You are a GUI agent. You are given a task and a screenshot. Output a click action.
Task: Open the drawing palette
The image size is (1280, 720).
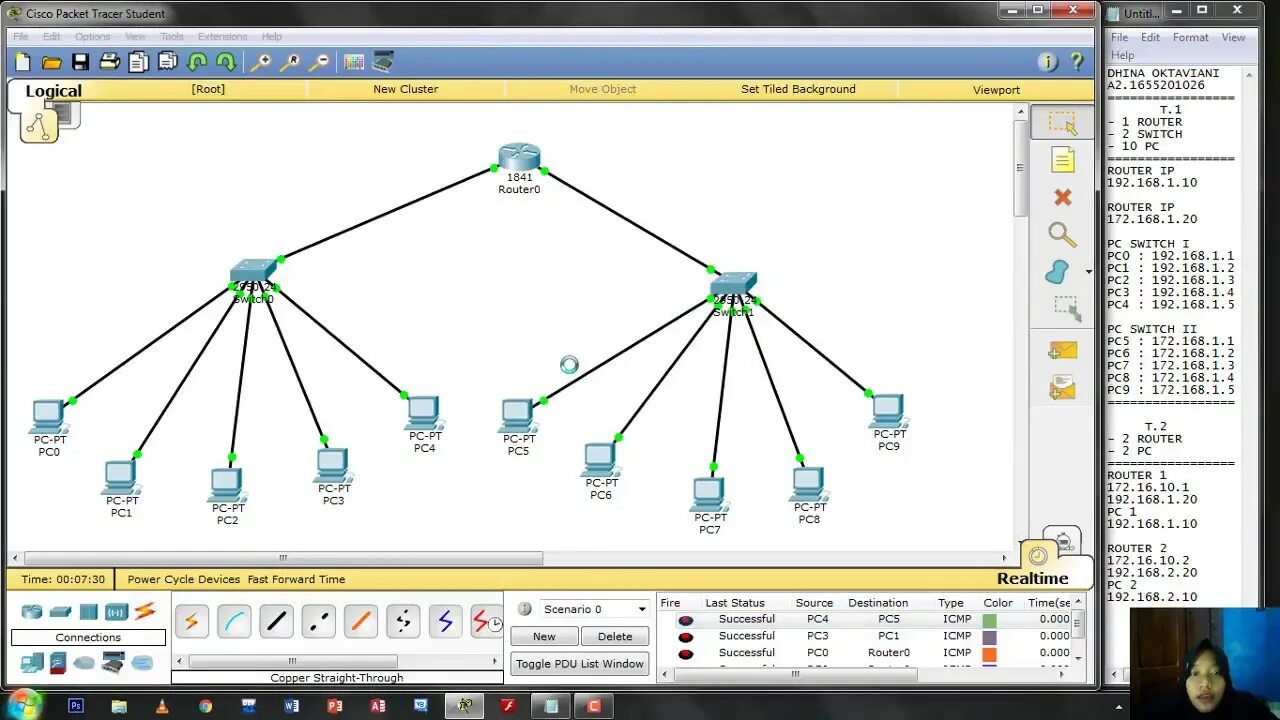[354, 62]
